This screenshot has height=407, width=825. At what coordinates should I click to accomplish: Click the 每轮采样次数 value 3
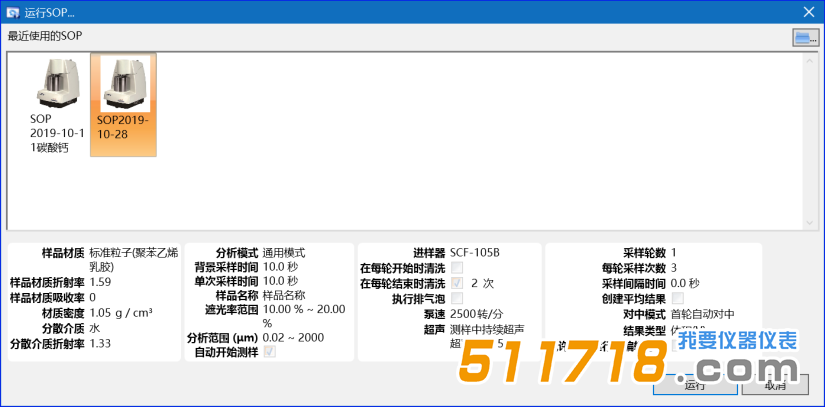(x=674, y=268)
